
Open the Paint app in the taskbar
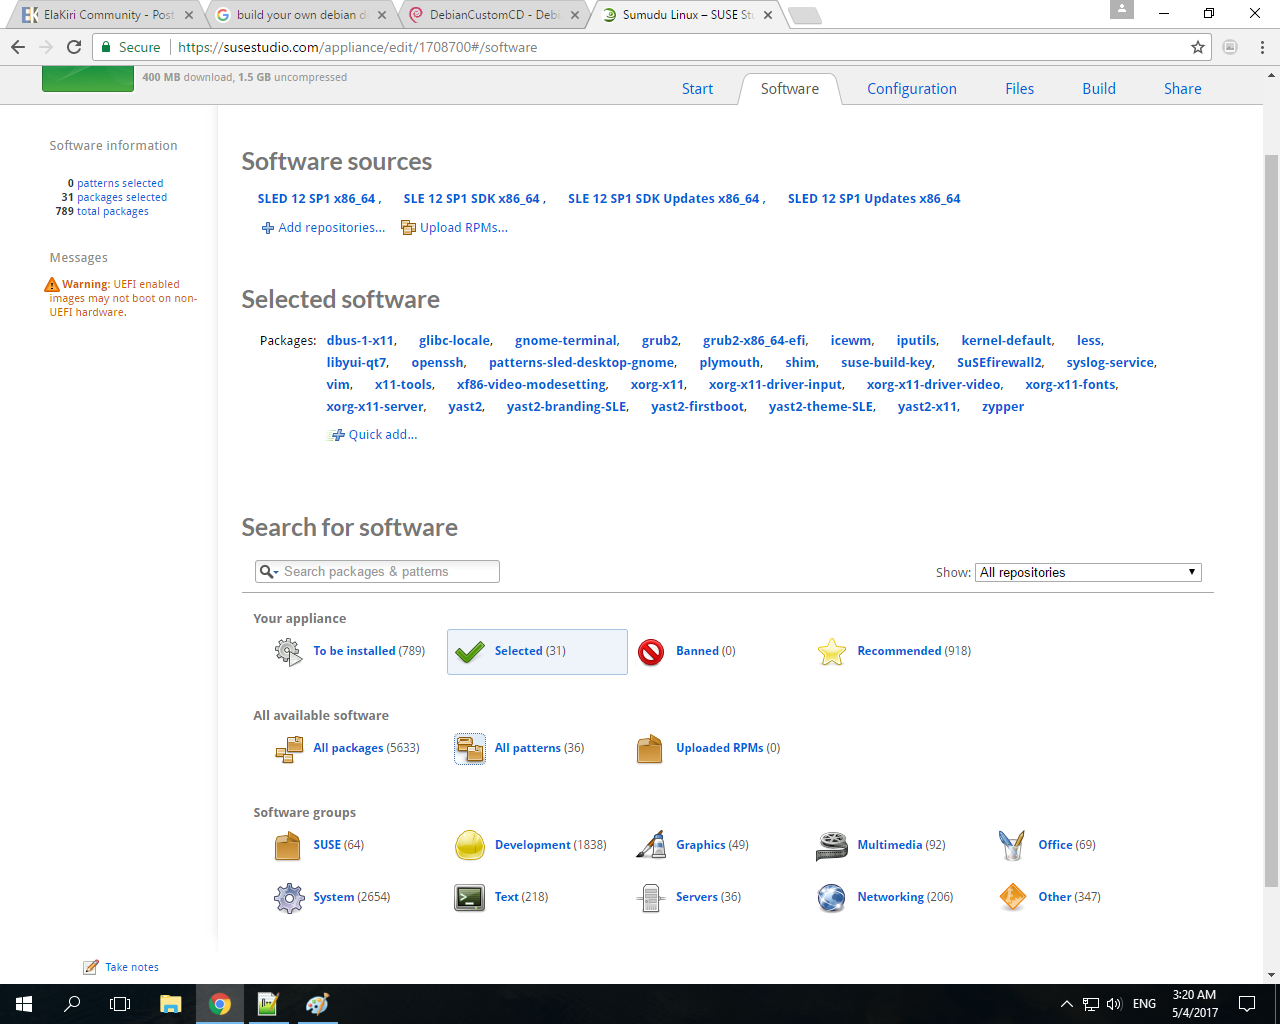pos(317,1004)
